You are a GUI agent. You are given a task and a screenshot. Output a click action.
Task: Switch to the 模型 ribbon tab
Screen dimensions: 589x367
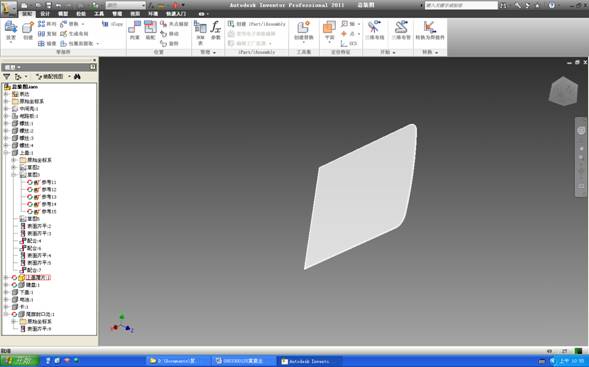point(63,14)
